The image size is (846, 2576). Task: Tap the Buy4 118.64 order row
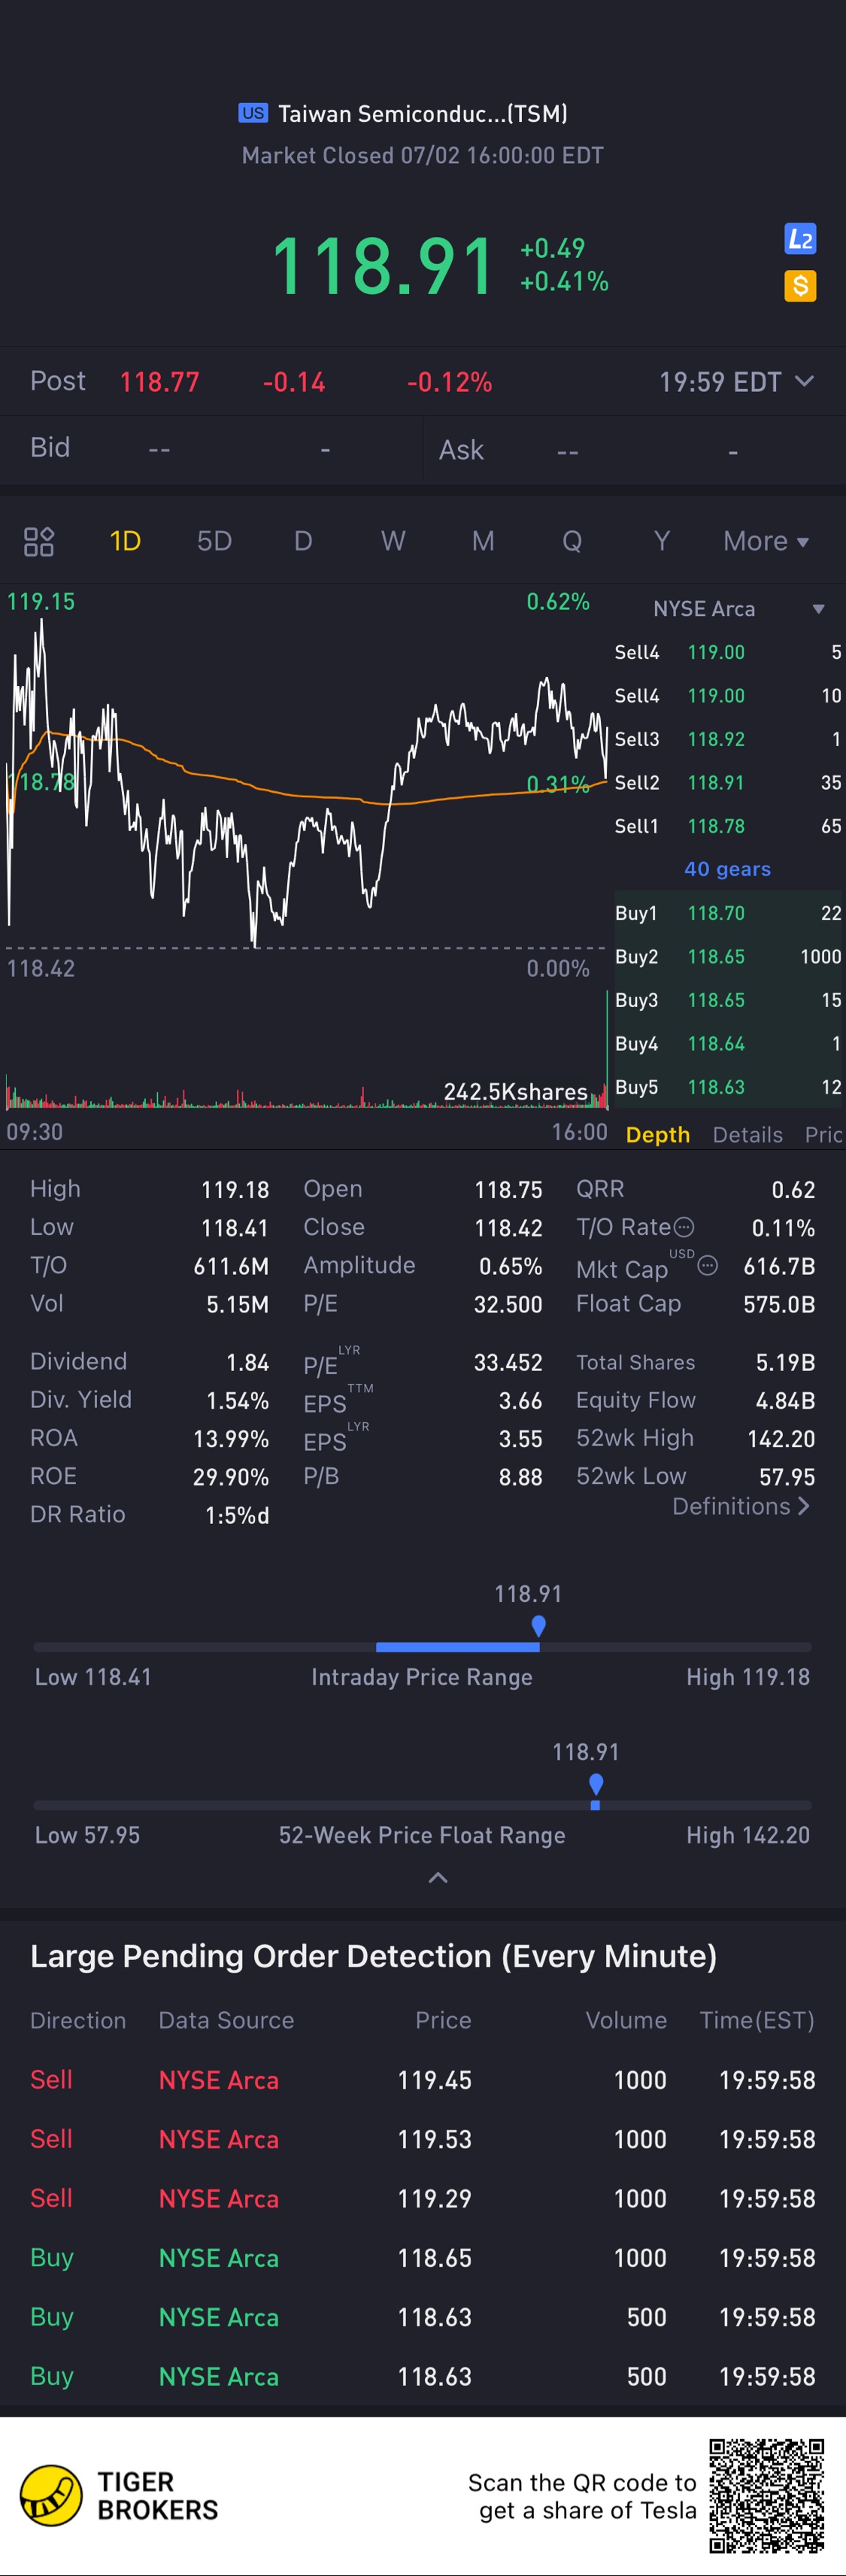coord(728,1043)
